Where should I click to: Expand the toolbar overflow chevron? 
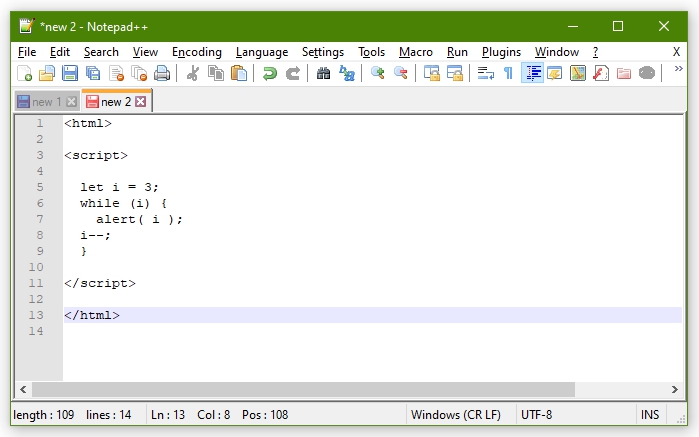(678, 69)
